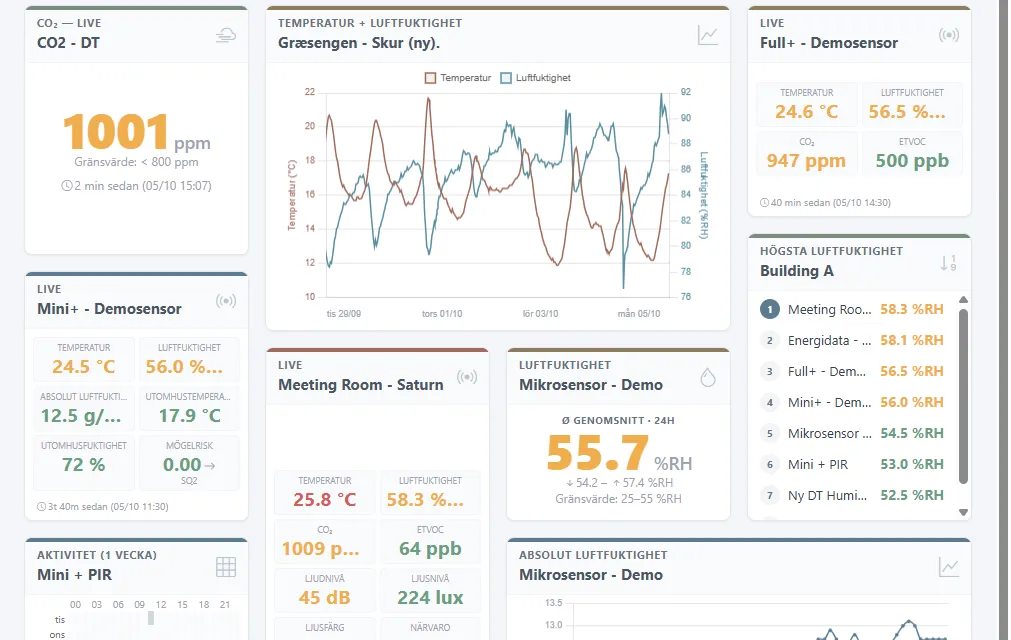Click the live signal icon on Full+ - Demosensor card
Viewport: 1011px width, 640px height.
(948, 35)
